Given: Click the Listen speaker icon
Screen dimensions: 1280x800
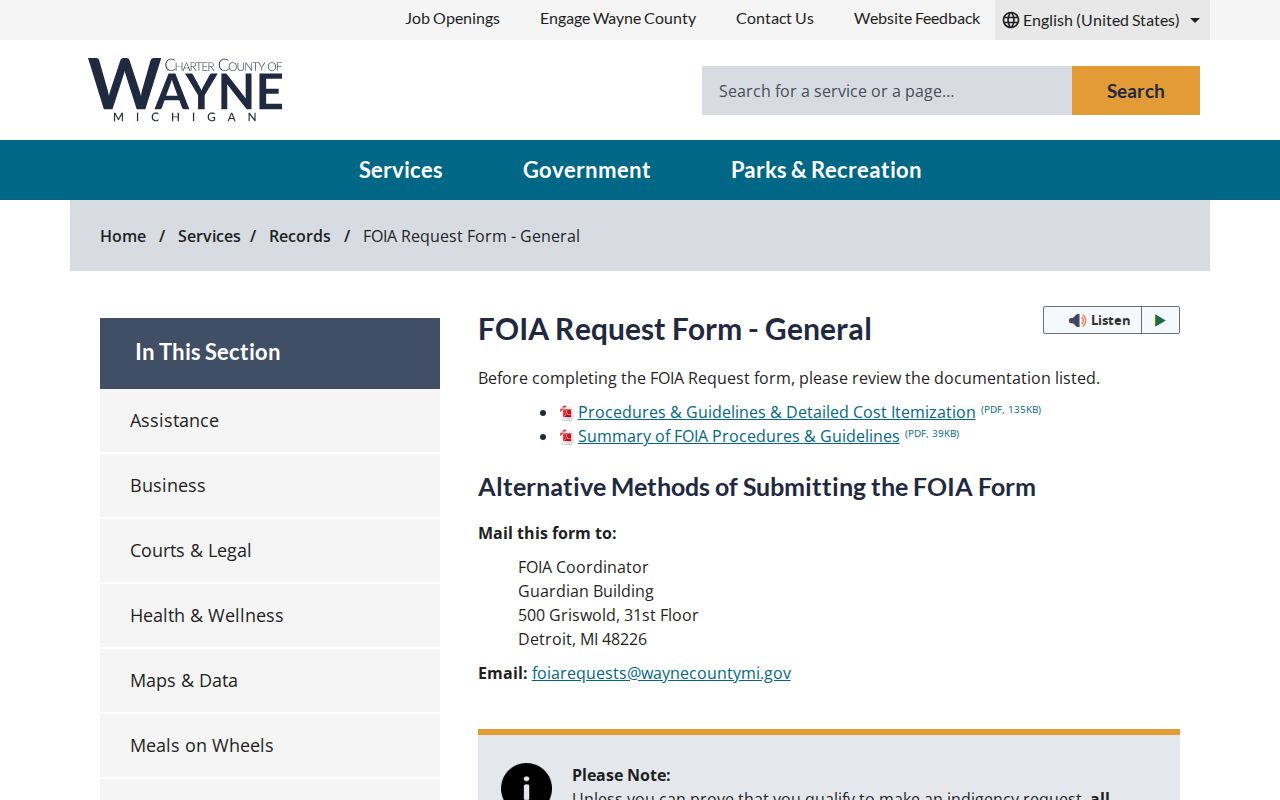Looking at the screenshot, I should (x=1077, y=320).
